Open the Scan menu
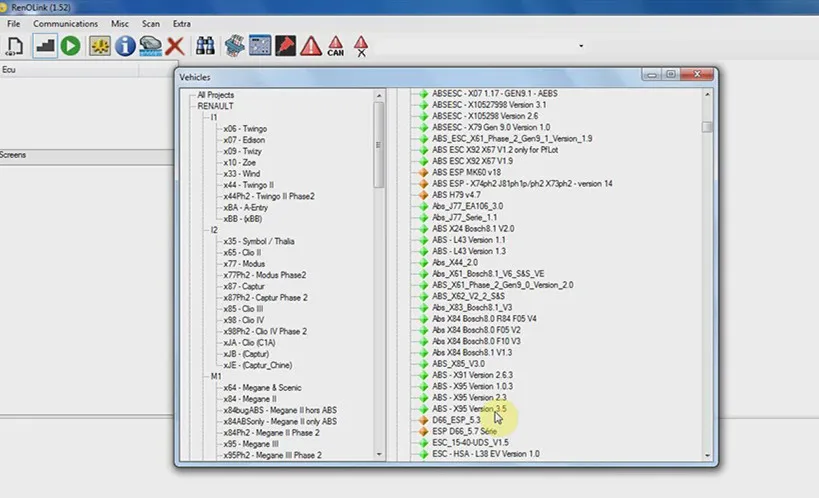 point(151,24)
